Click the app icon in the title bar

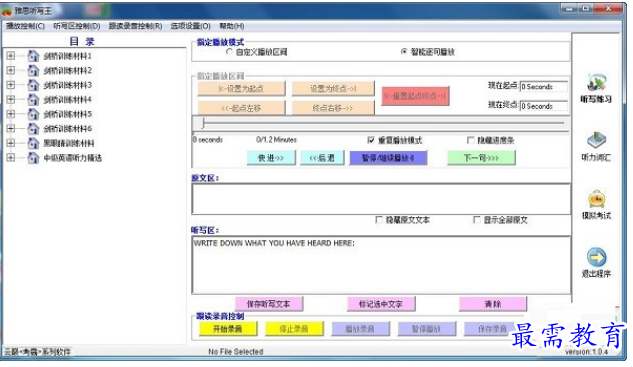click(7, 11)
